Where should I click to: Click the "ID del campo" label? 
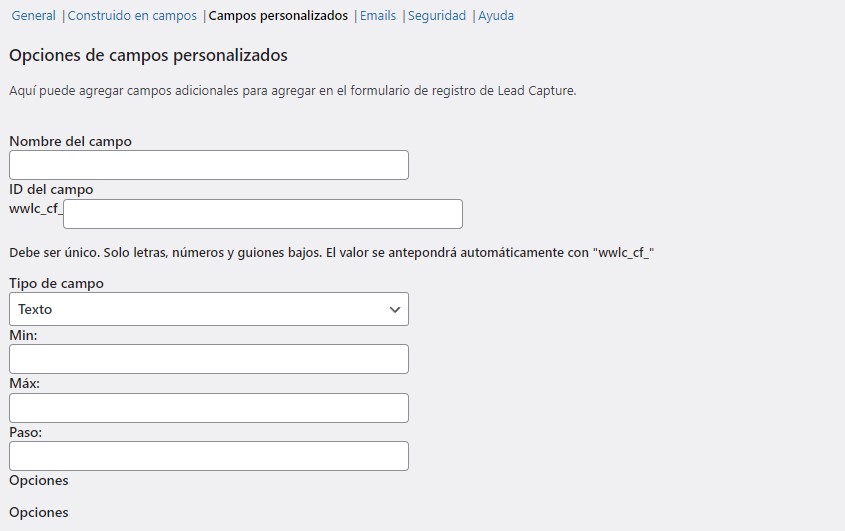tap(51, 189)
